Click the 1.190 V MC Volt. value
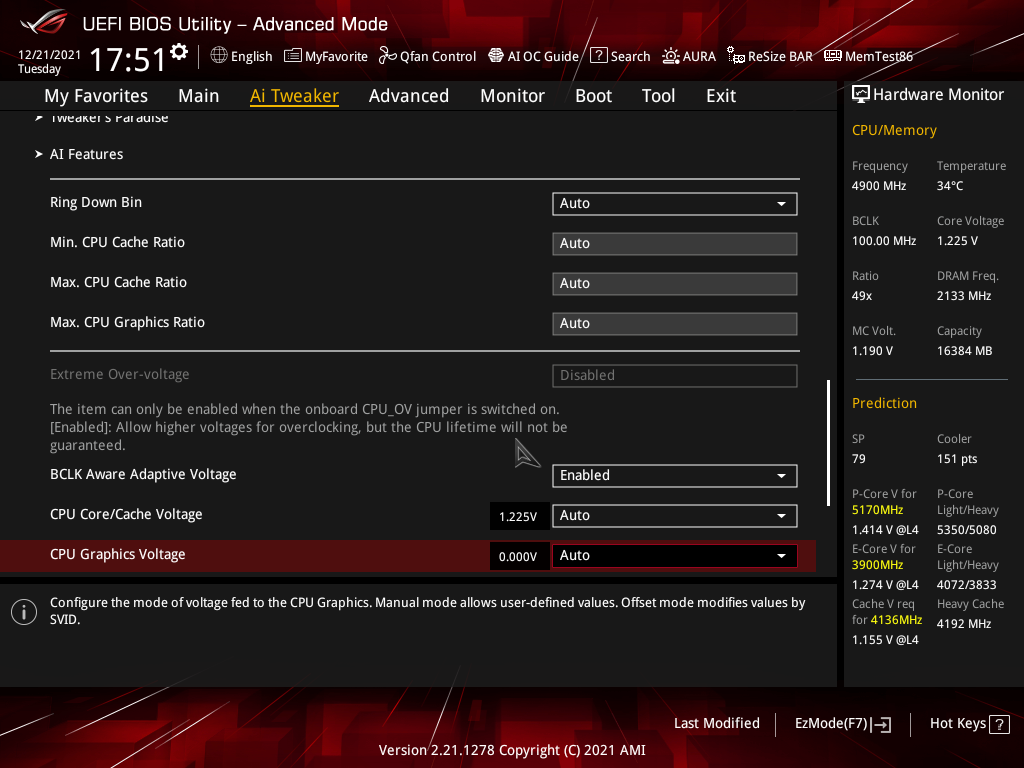 click(872, 351)
